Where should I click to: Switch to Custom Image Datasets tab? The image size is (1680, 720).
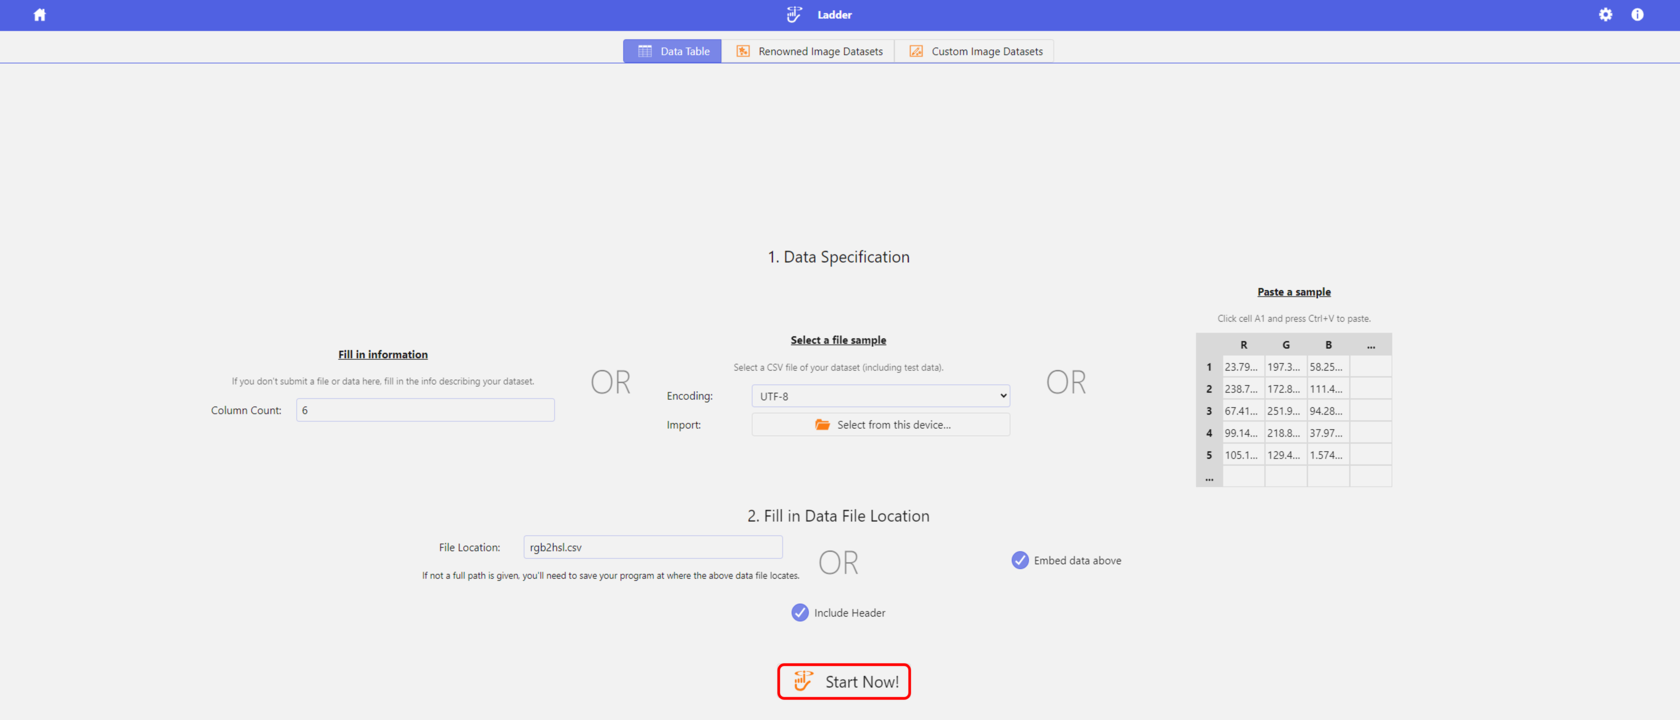point(986,51)
